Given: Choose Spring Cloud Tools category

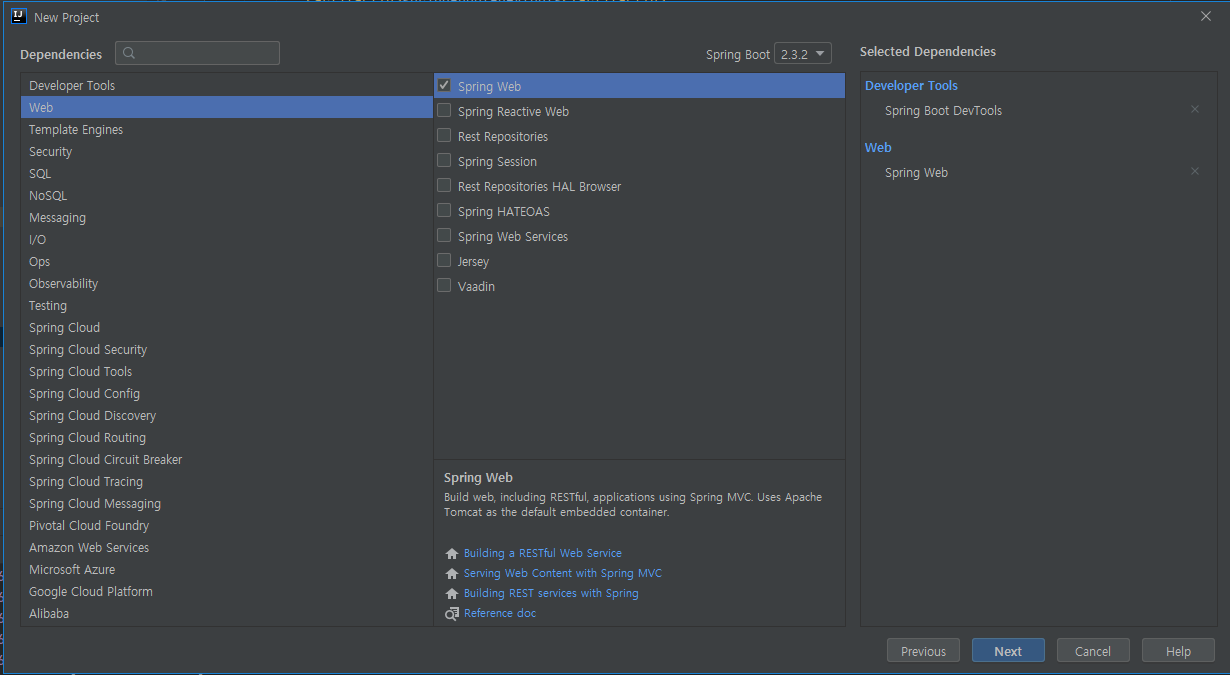Looking at the screenshot, I should [226, 371].
